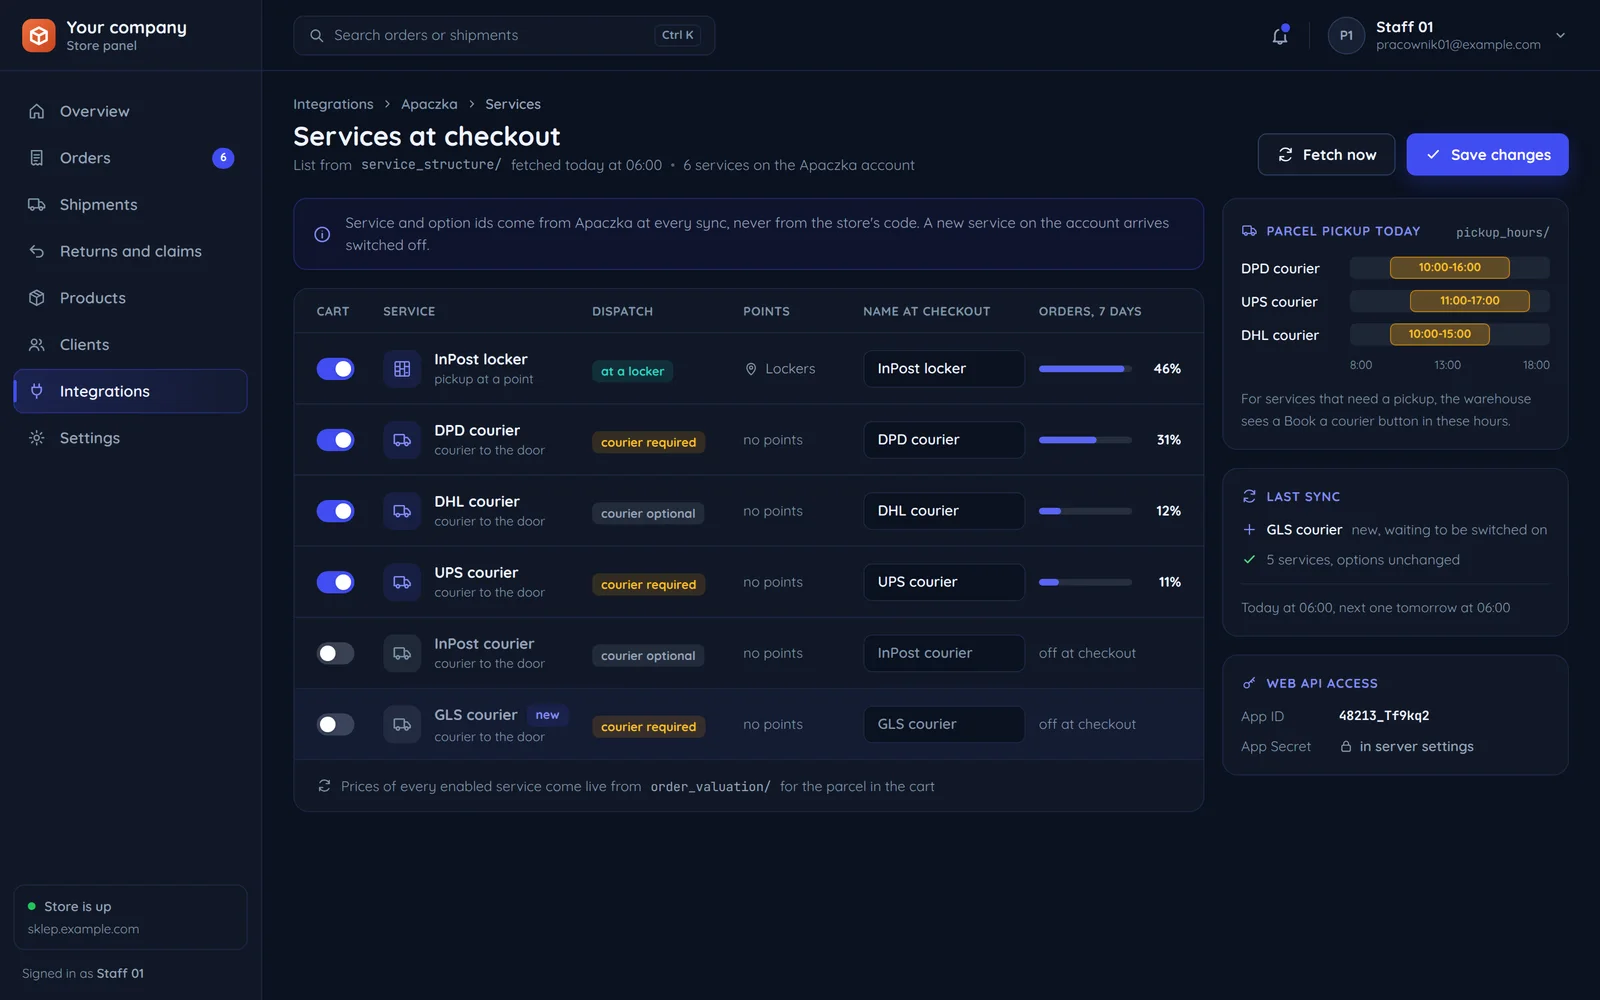Turn on the new GLS courier service

click(335, 725)
